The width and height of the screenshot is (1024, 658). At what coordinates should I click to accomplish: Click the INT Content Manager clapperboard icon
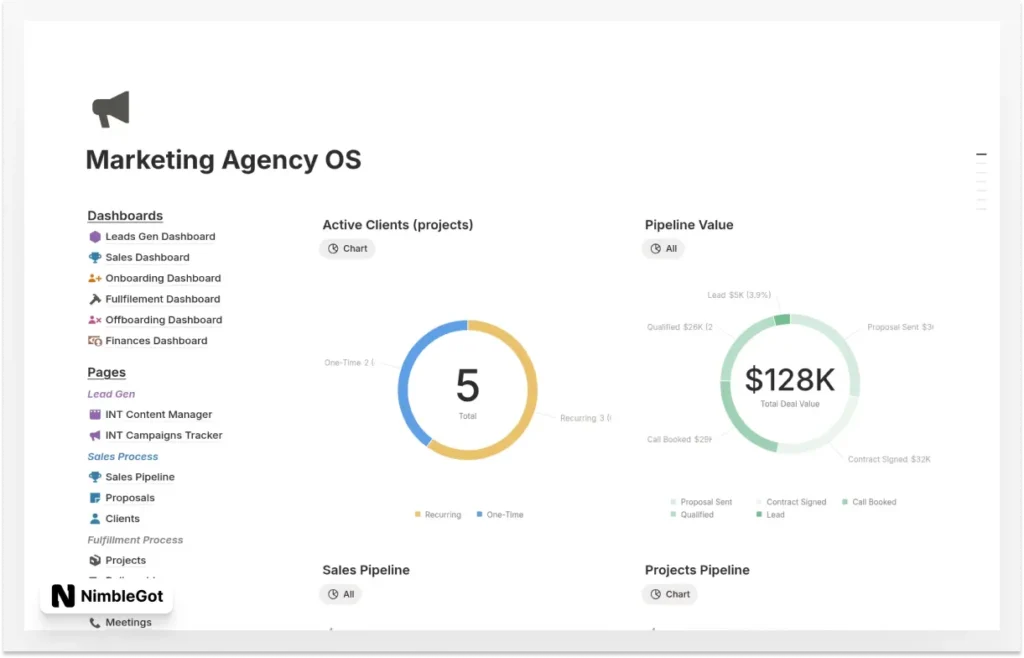point(95,415)
